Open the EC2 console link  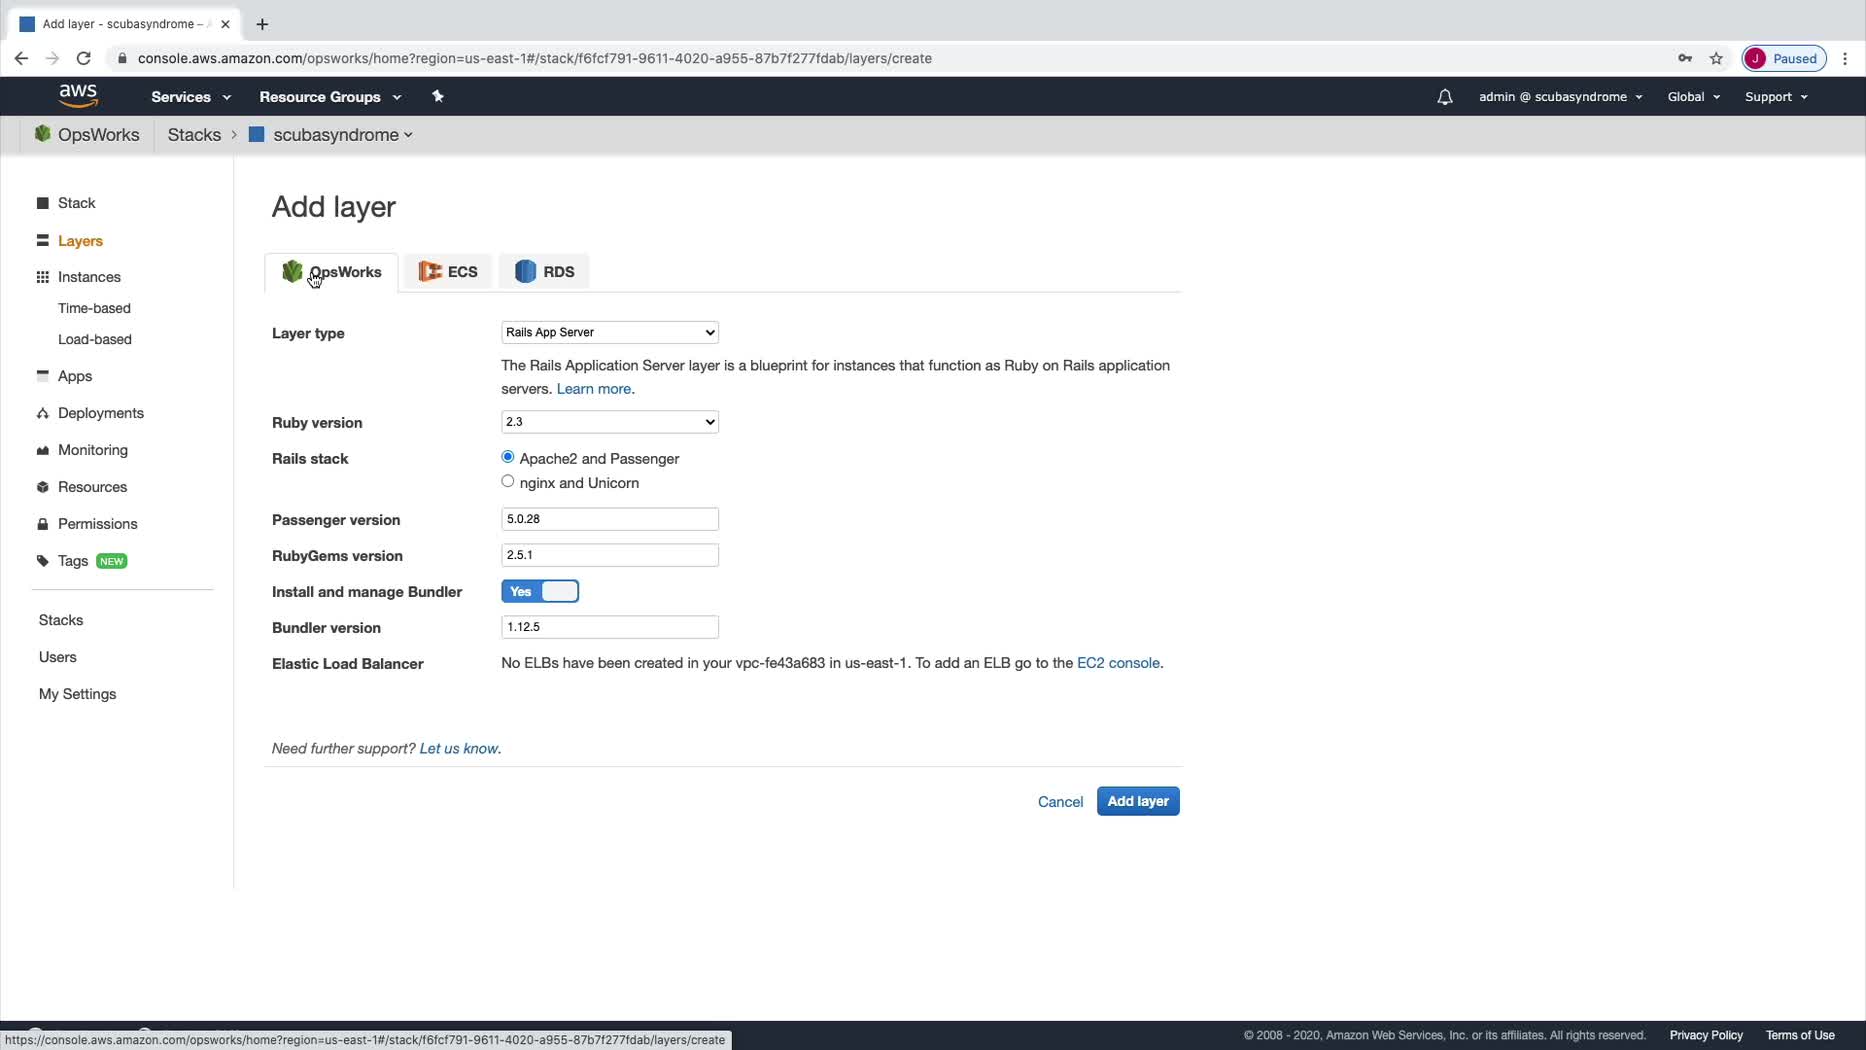(1118, 663)
